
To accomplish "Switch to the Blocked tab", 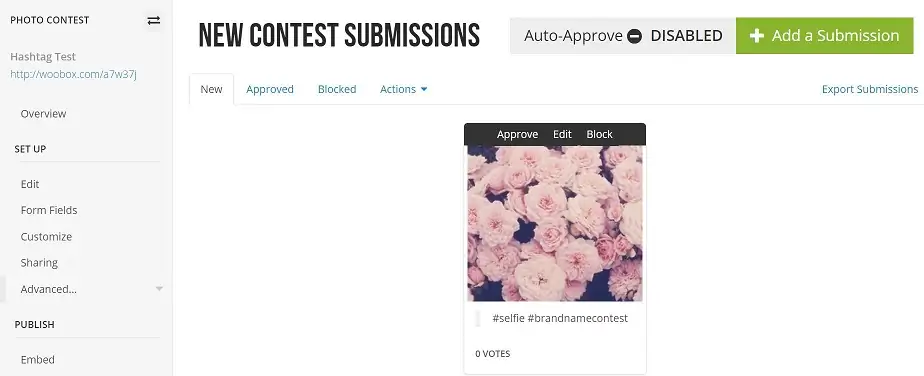I will (x=337, y=89).
